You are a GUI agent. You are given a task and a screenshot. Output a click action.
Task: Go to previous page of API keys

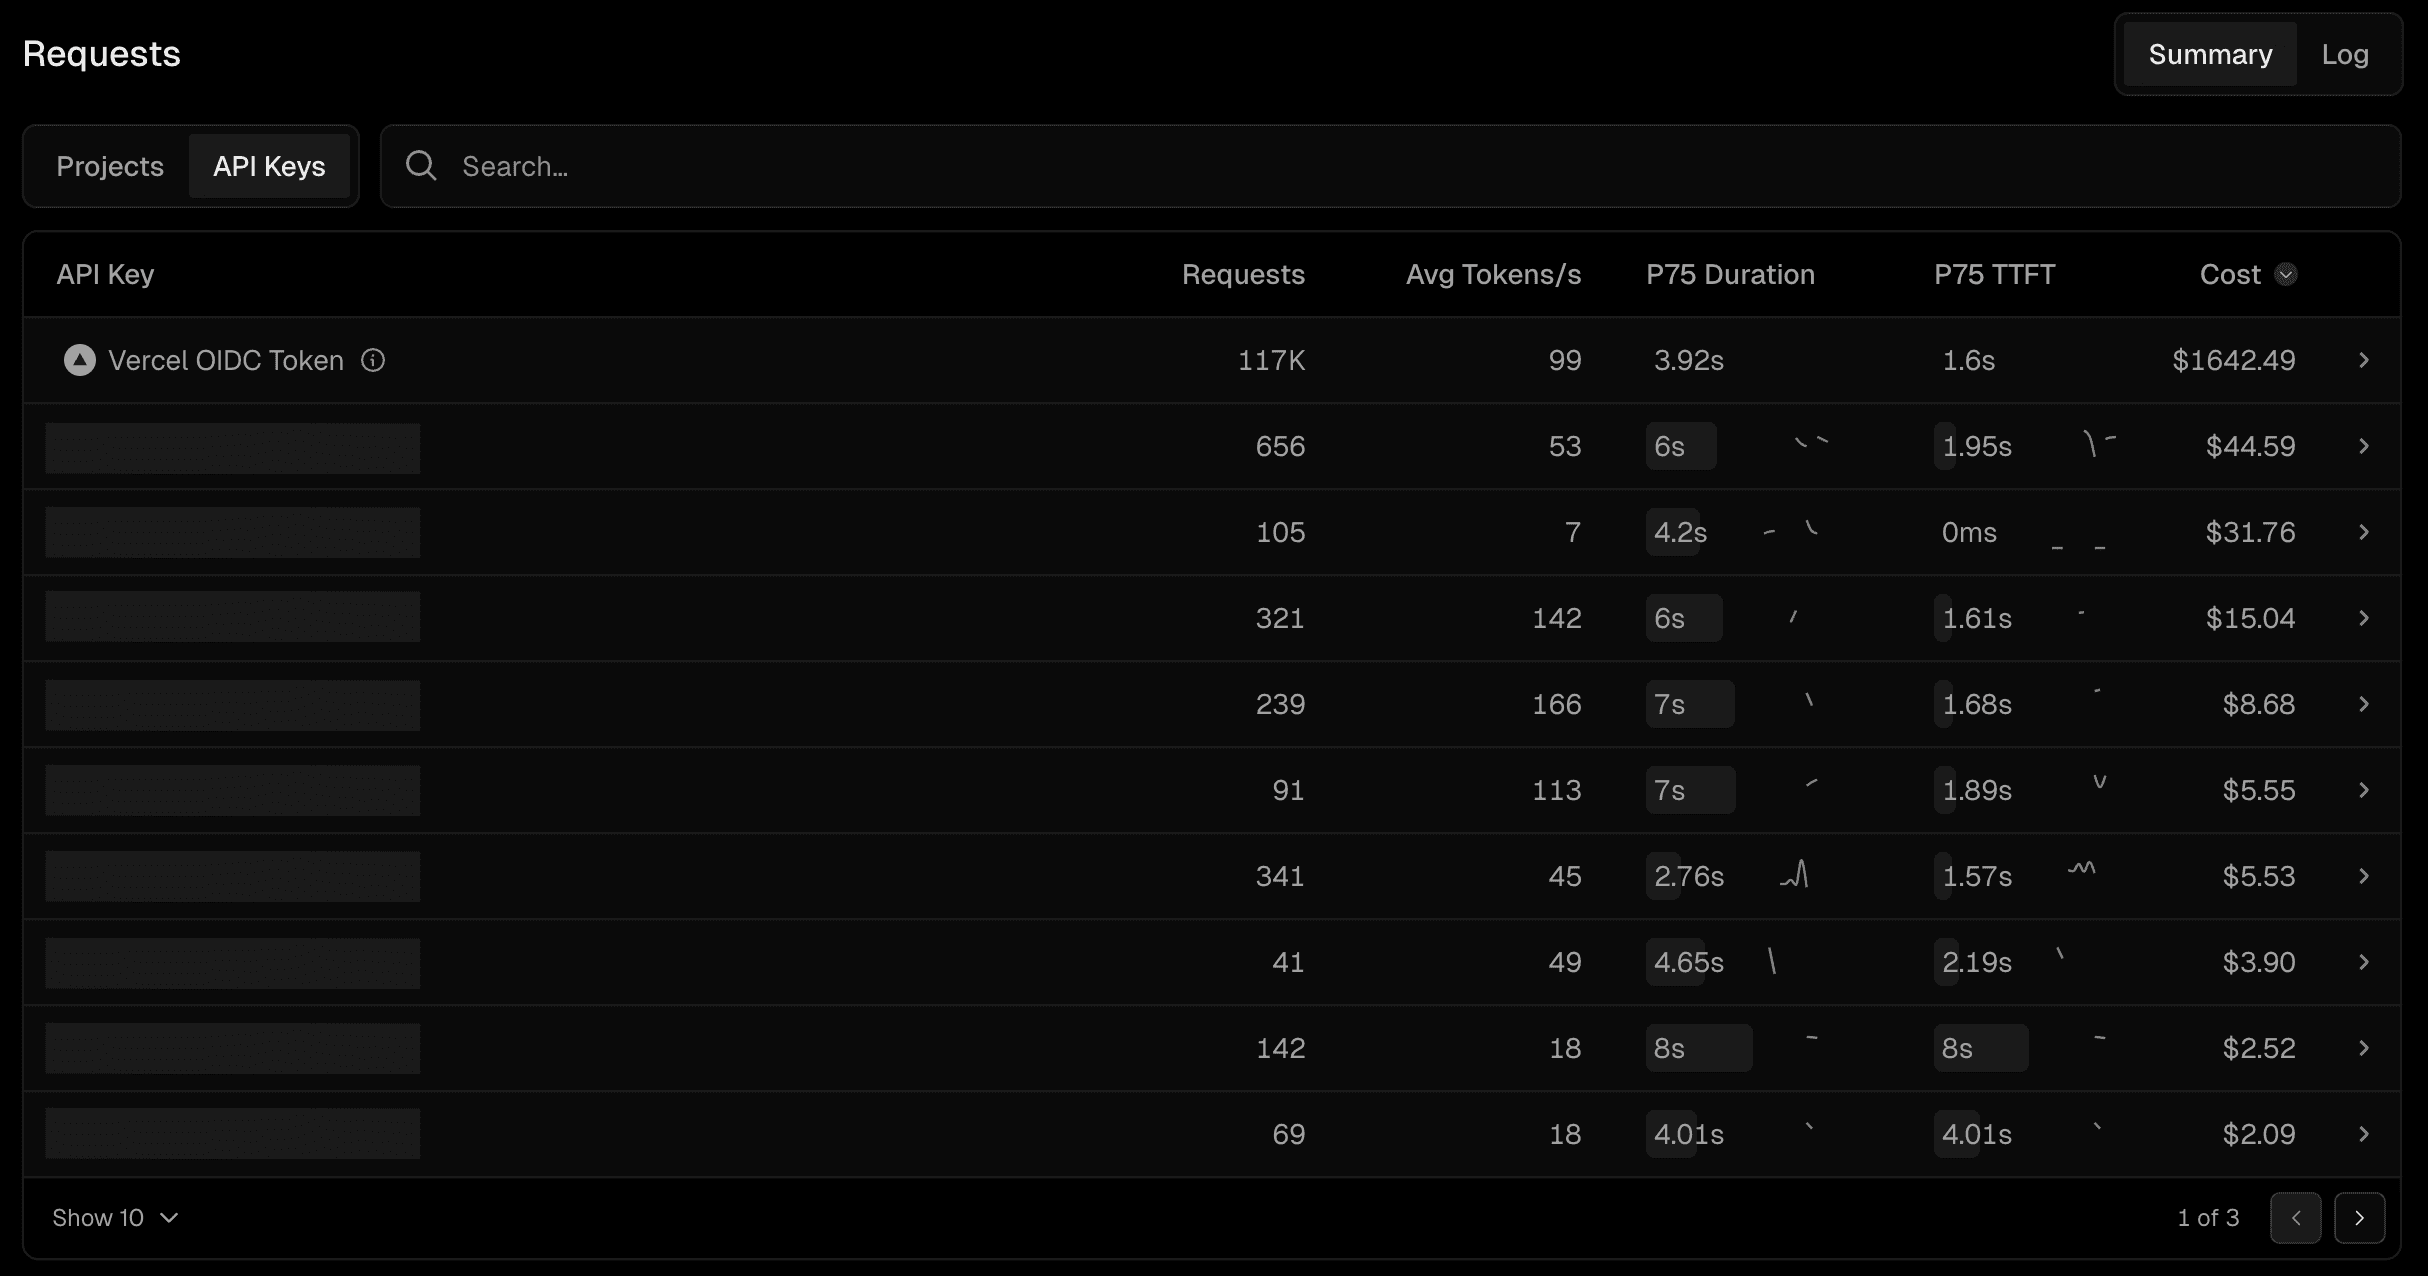point(2295,1217)
